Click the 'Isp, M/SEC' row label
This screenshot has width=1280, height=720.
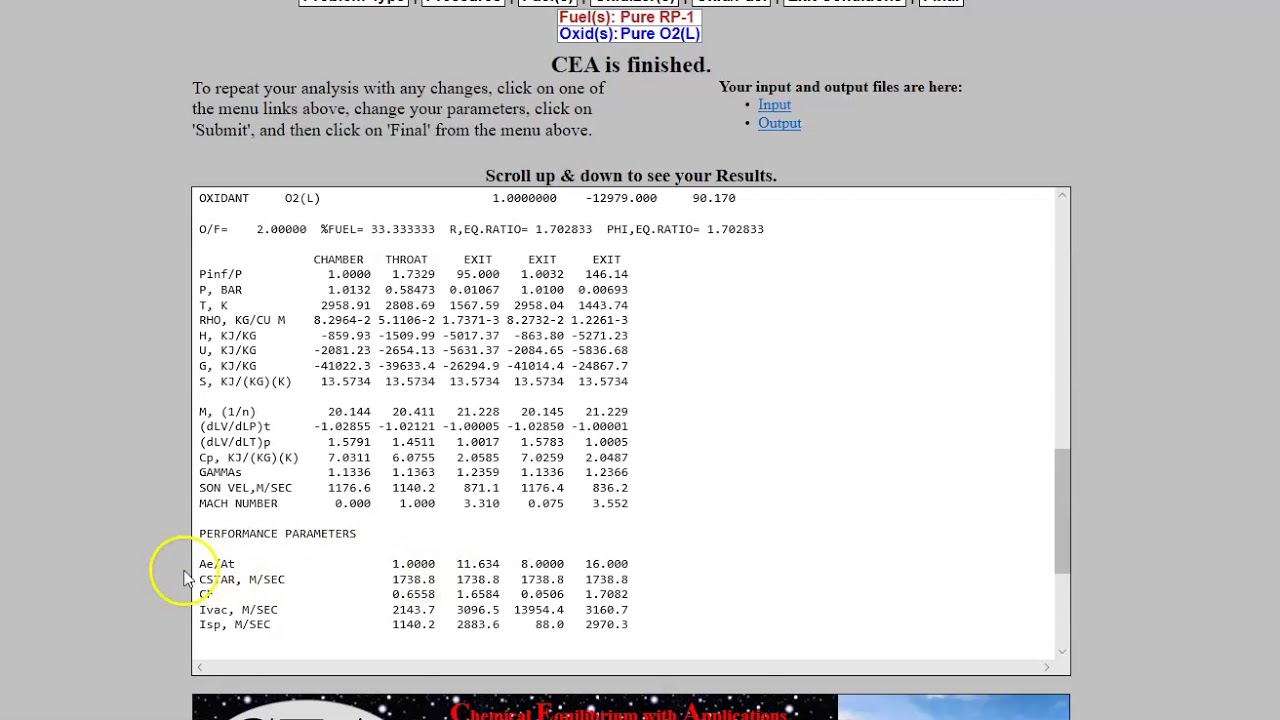click(x=234, y=625)
